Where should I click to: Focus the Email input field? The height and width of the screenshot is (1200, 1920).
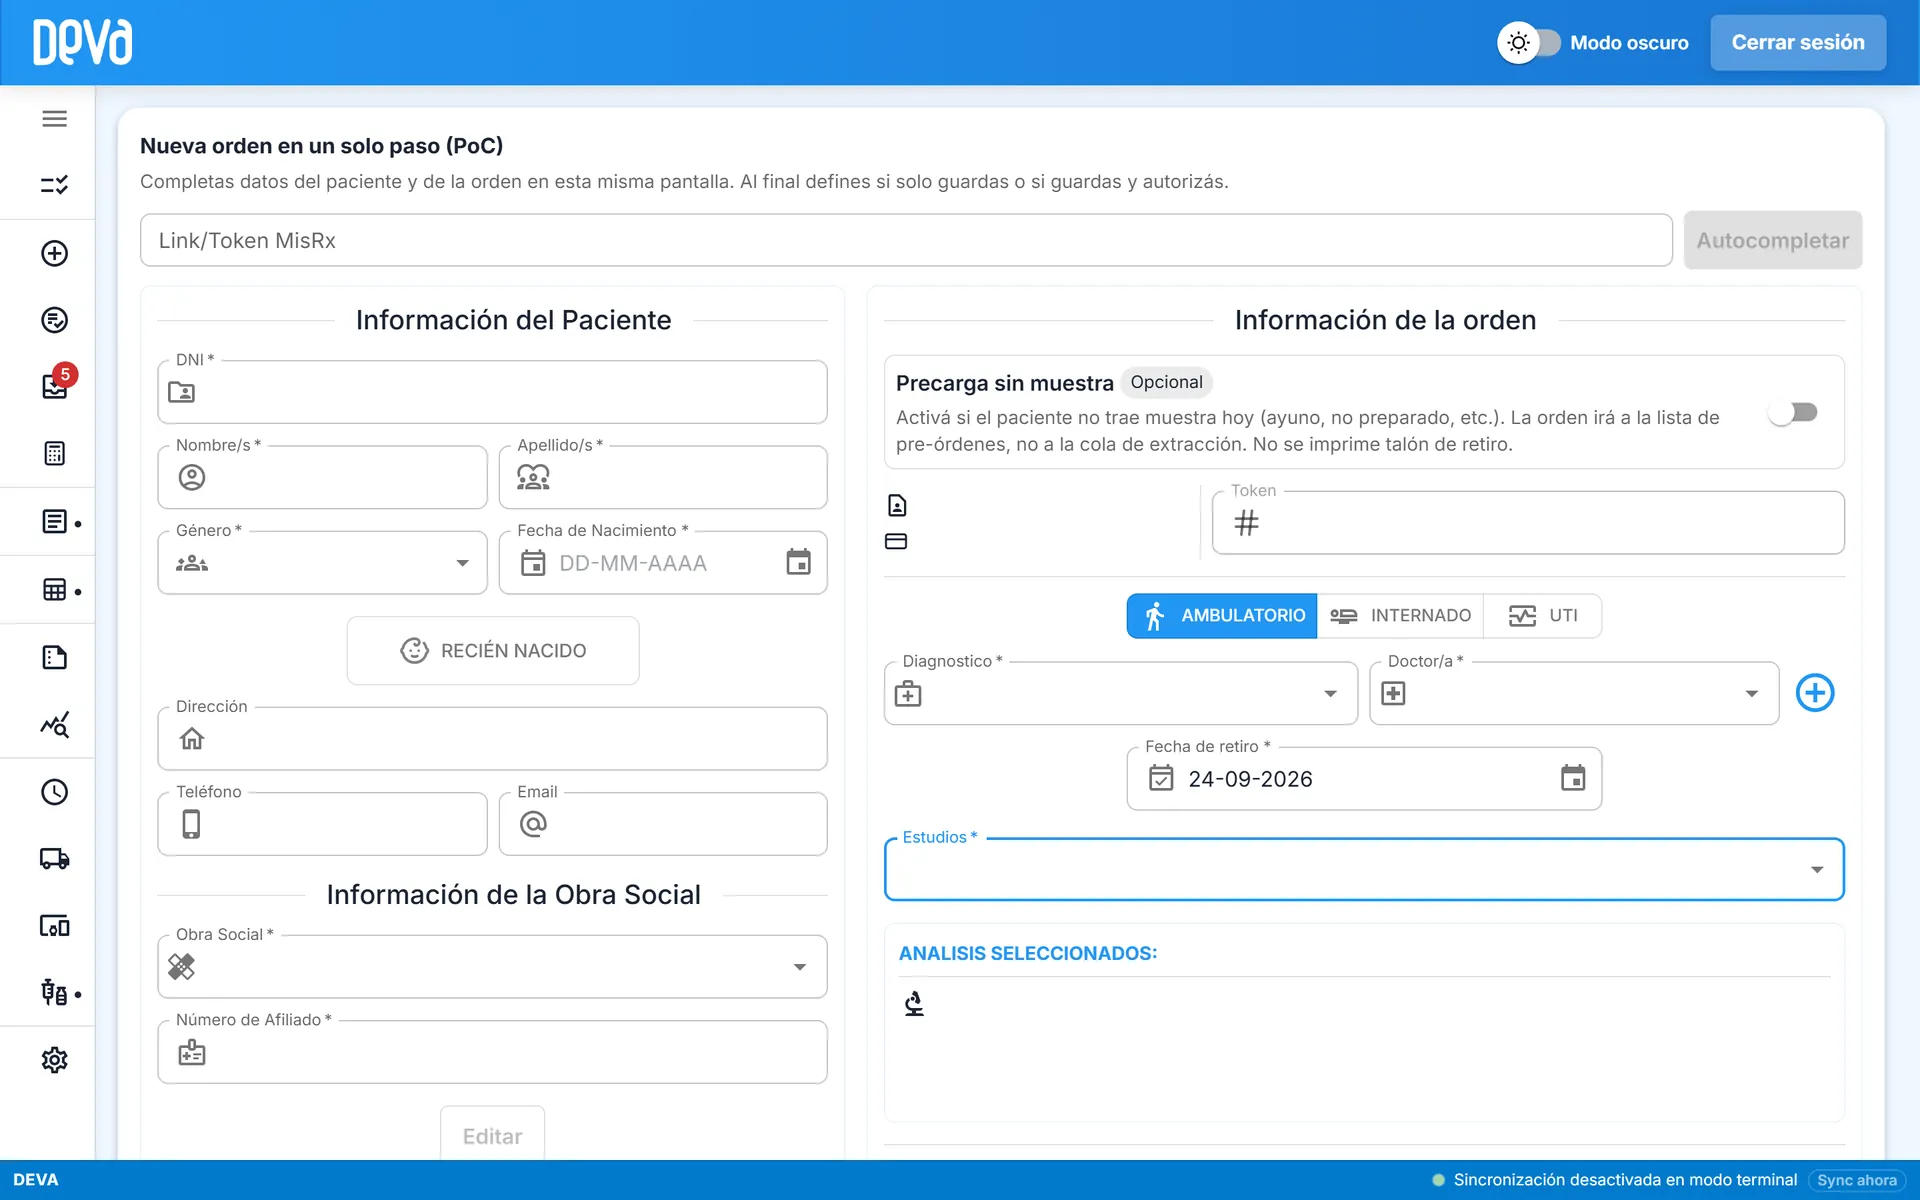663,824
